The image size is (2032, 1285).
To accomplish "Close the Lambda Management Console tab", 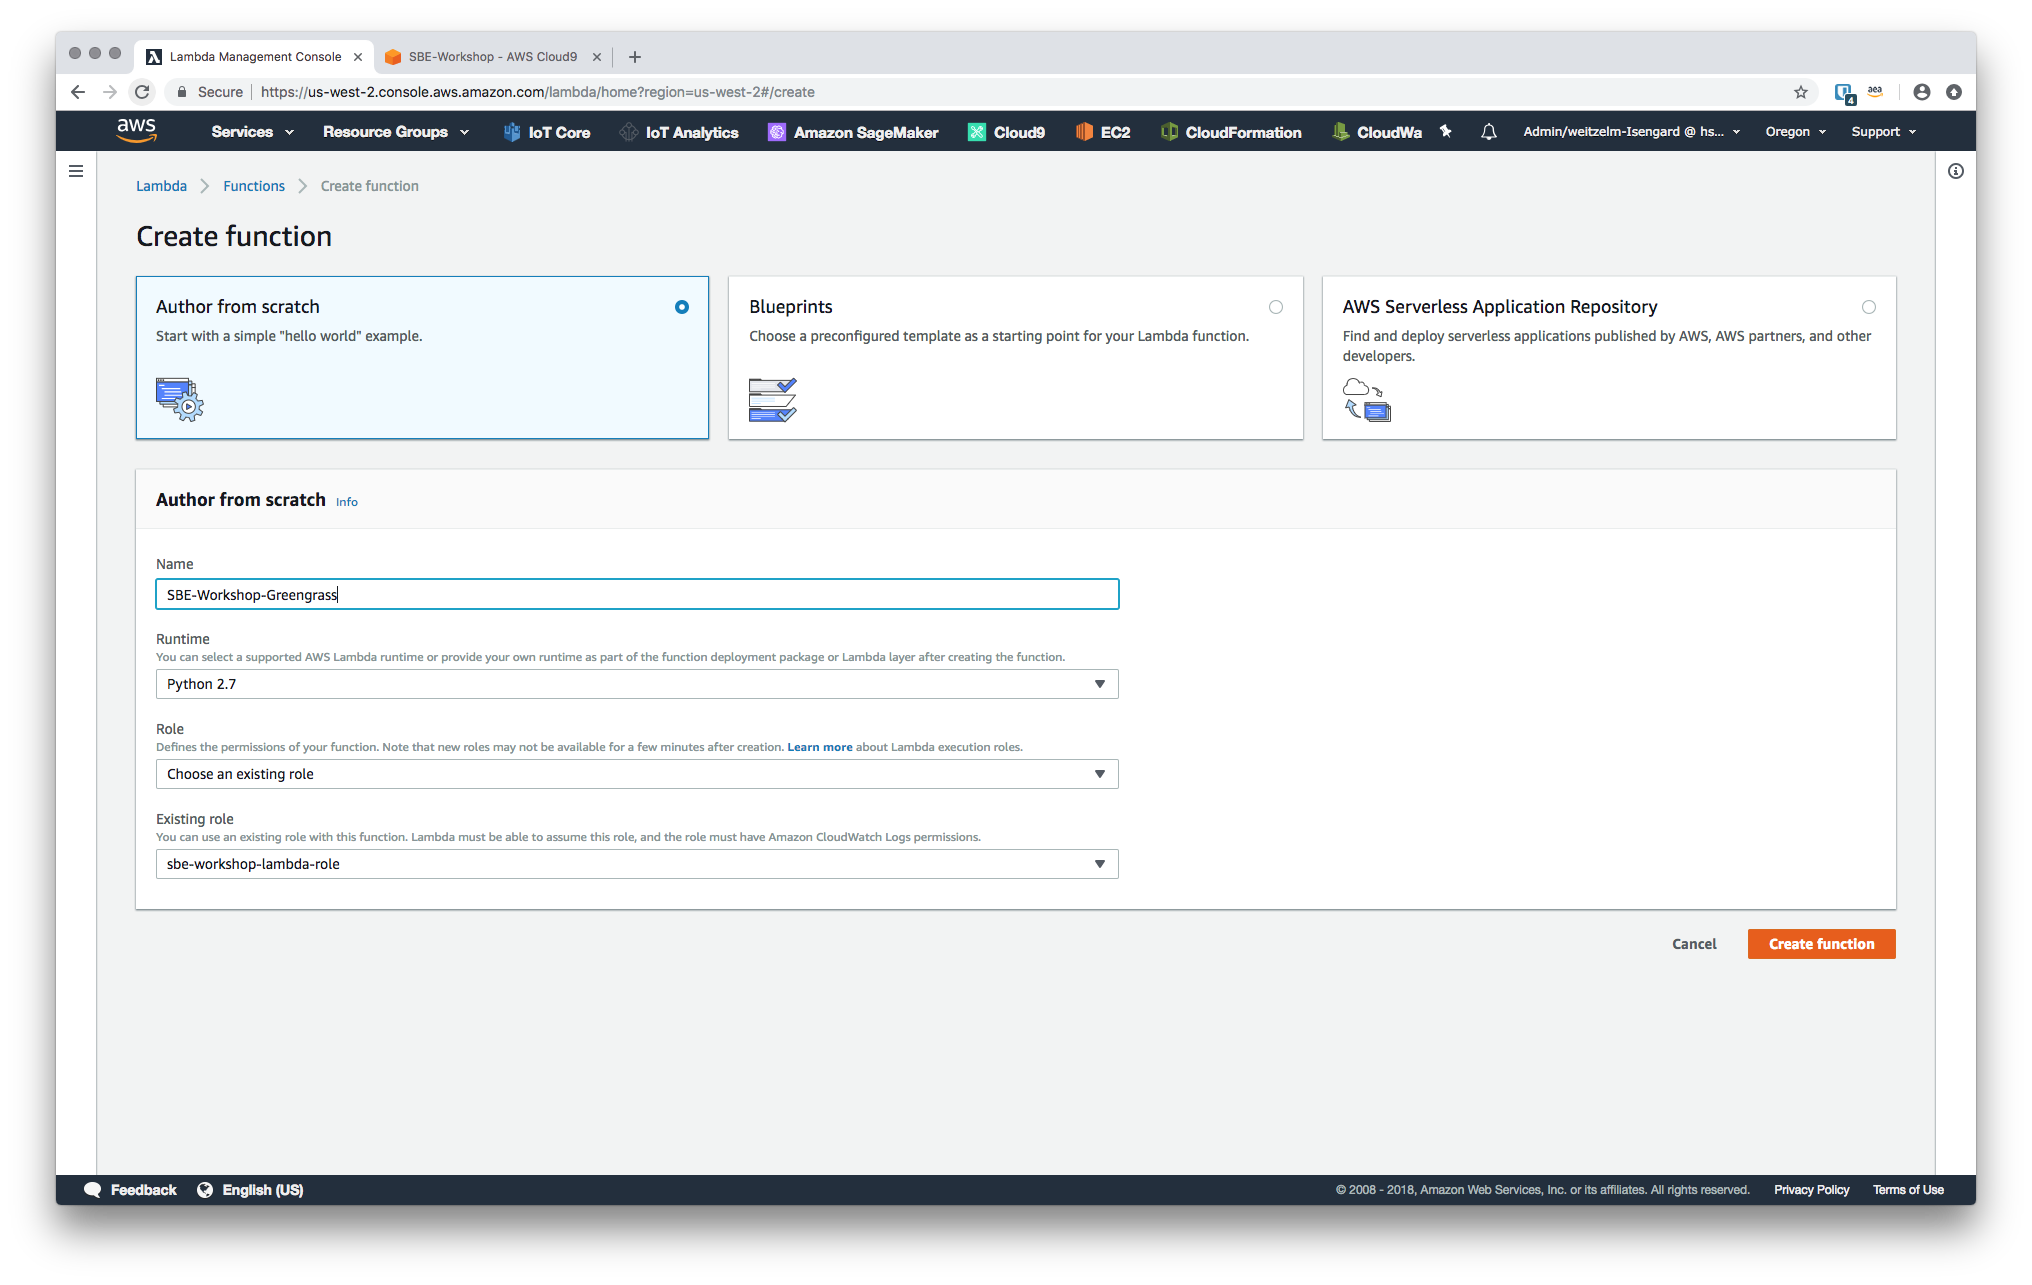I will pyautogui.click(x=358, y=57).
